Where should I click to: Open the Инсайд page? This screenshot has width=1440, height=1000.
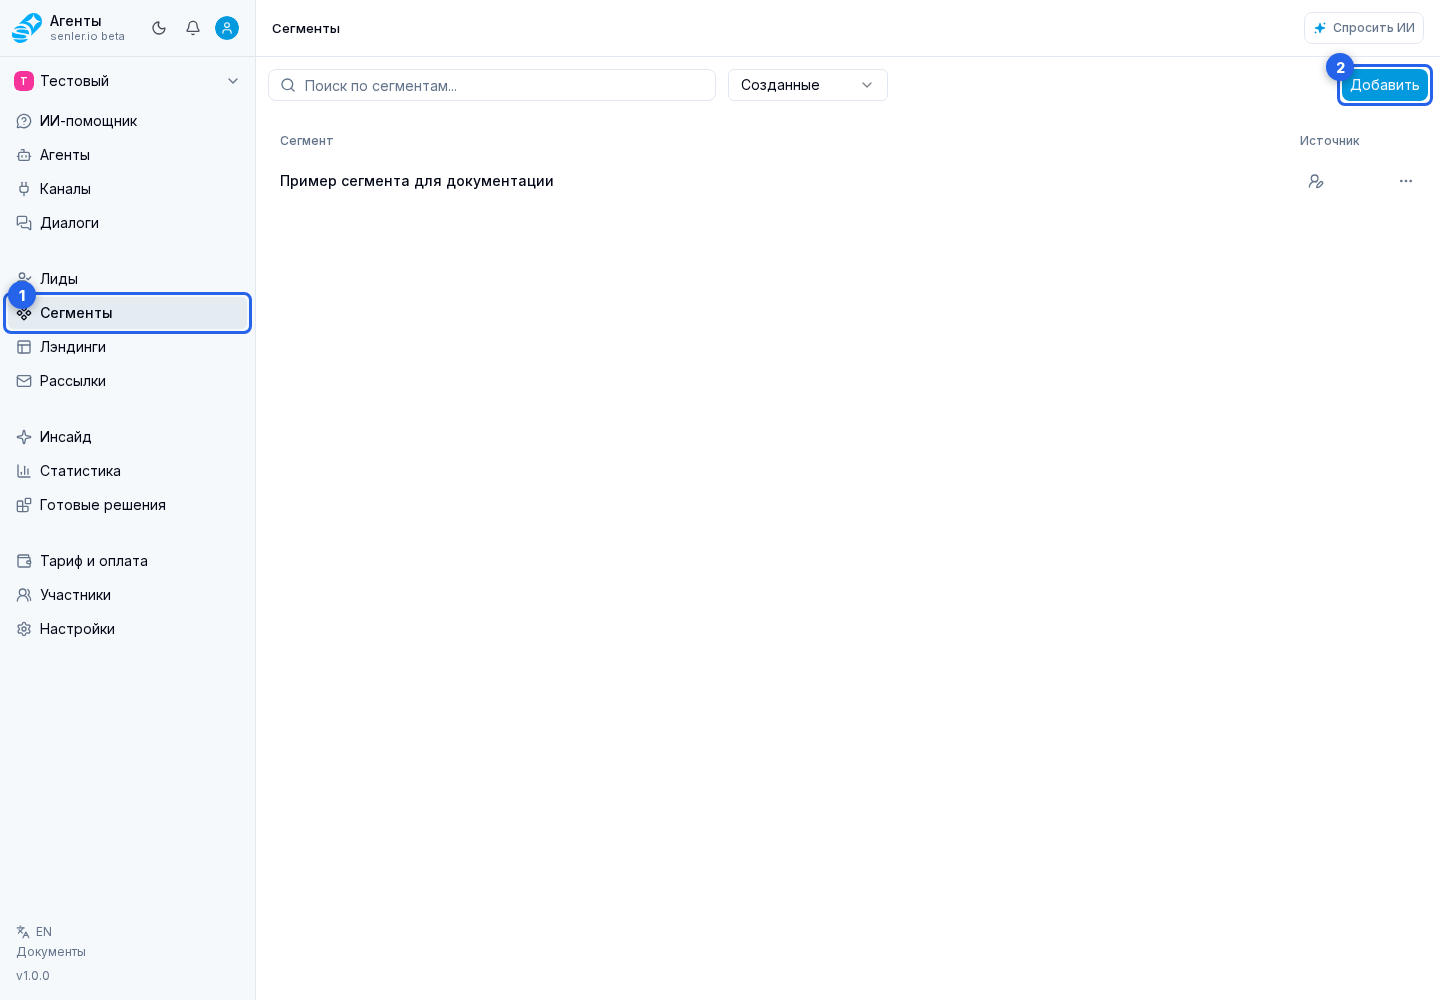(x=127, y=437)
